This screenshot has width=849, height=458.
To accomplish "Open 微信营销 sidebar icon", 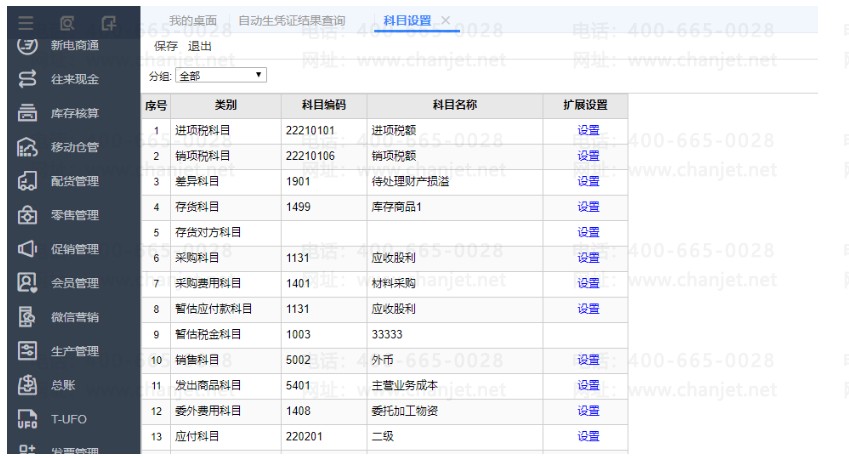I will (x=27, y=317).
